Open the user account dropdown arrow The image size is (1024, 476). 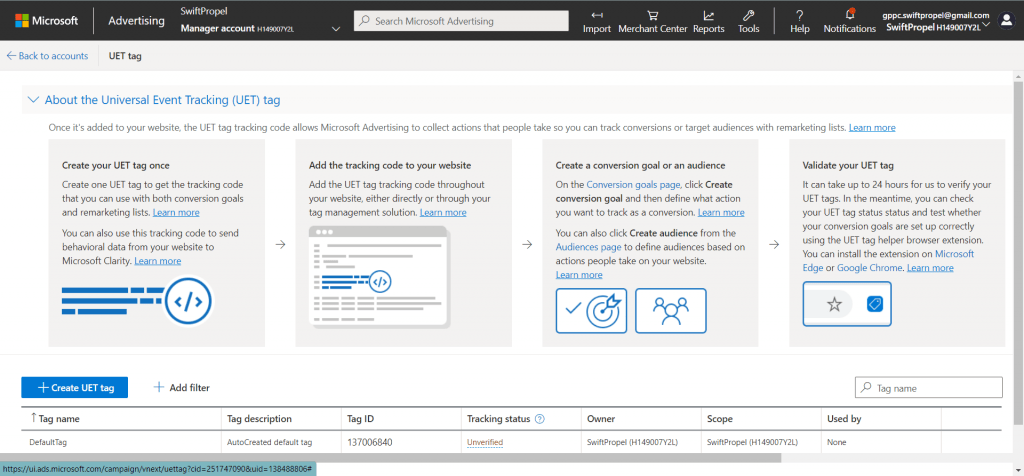click(986, 25)
